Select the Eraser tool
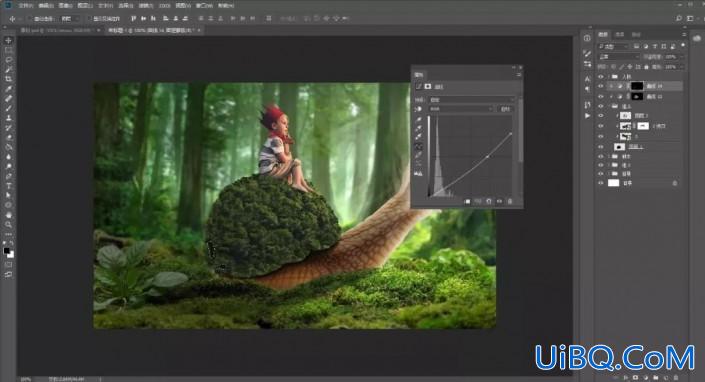Image resolution: width=705 pixels, height=382 pixels. coord(8,137)
